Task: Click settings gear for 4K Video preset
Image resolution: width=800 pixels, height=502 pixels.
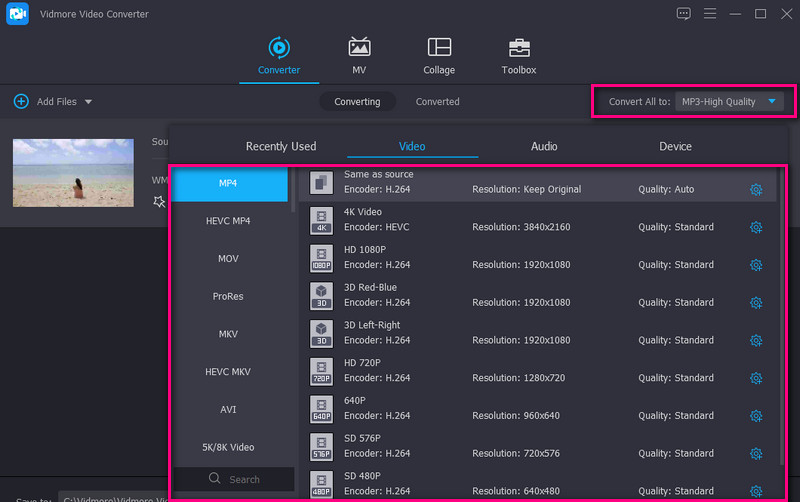Action: (x=756, y=227)
